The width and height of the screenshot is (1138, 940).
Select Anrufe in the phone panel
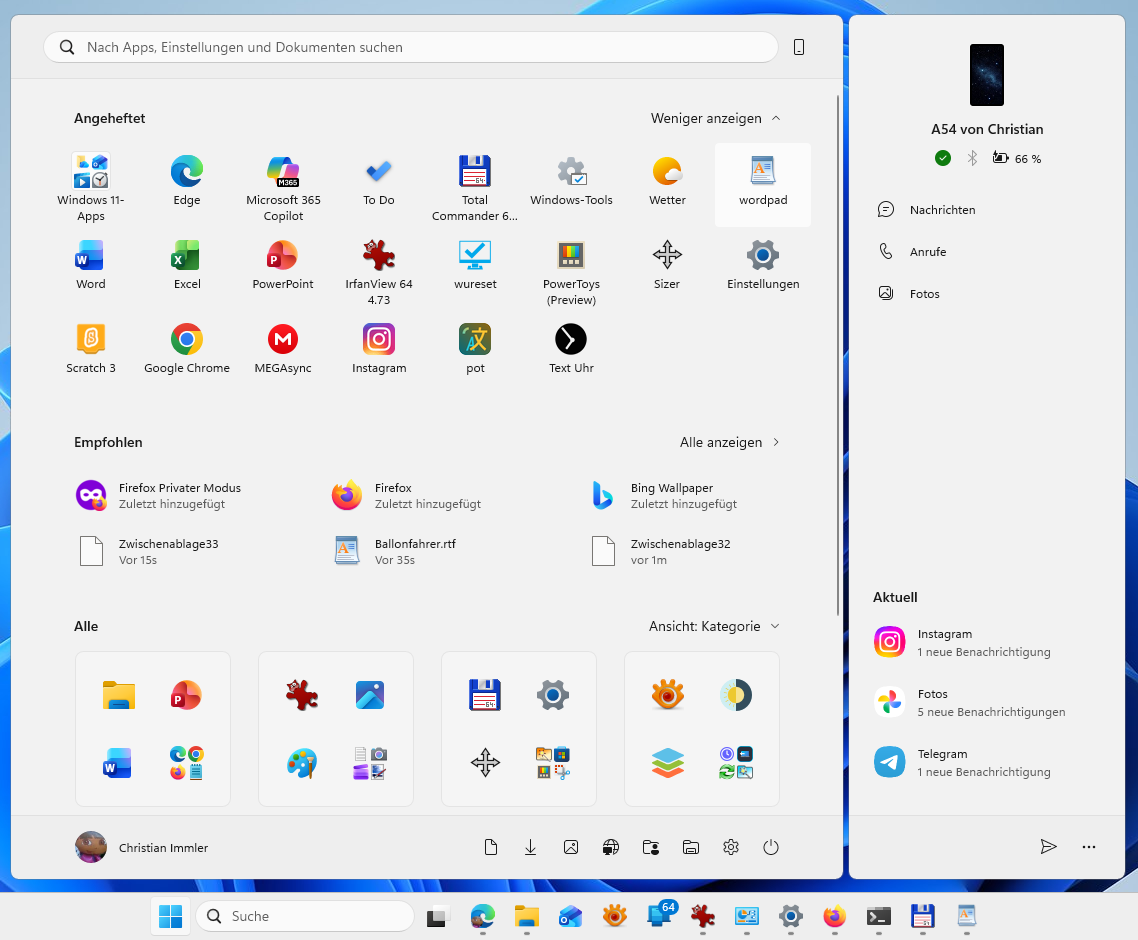(x=927, y=252)
